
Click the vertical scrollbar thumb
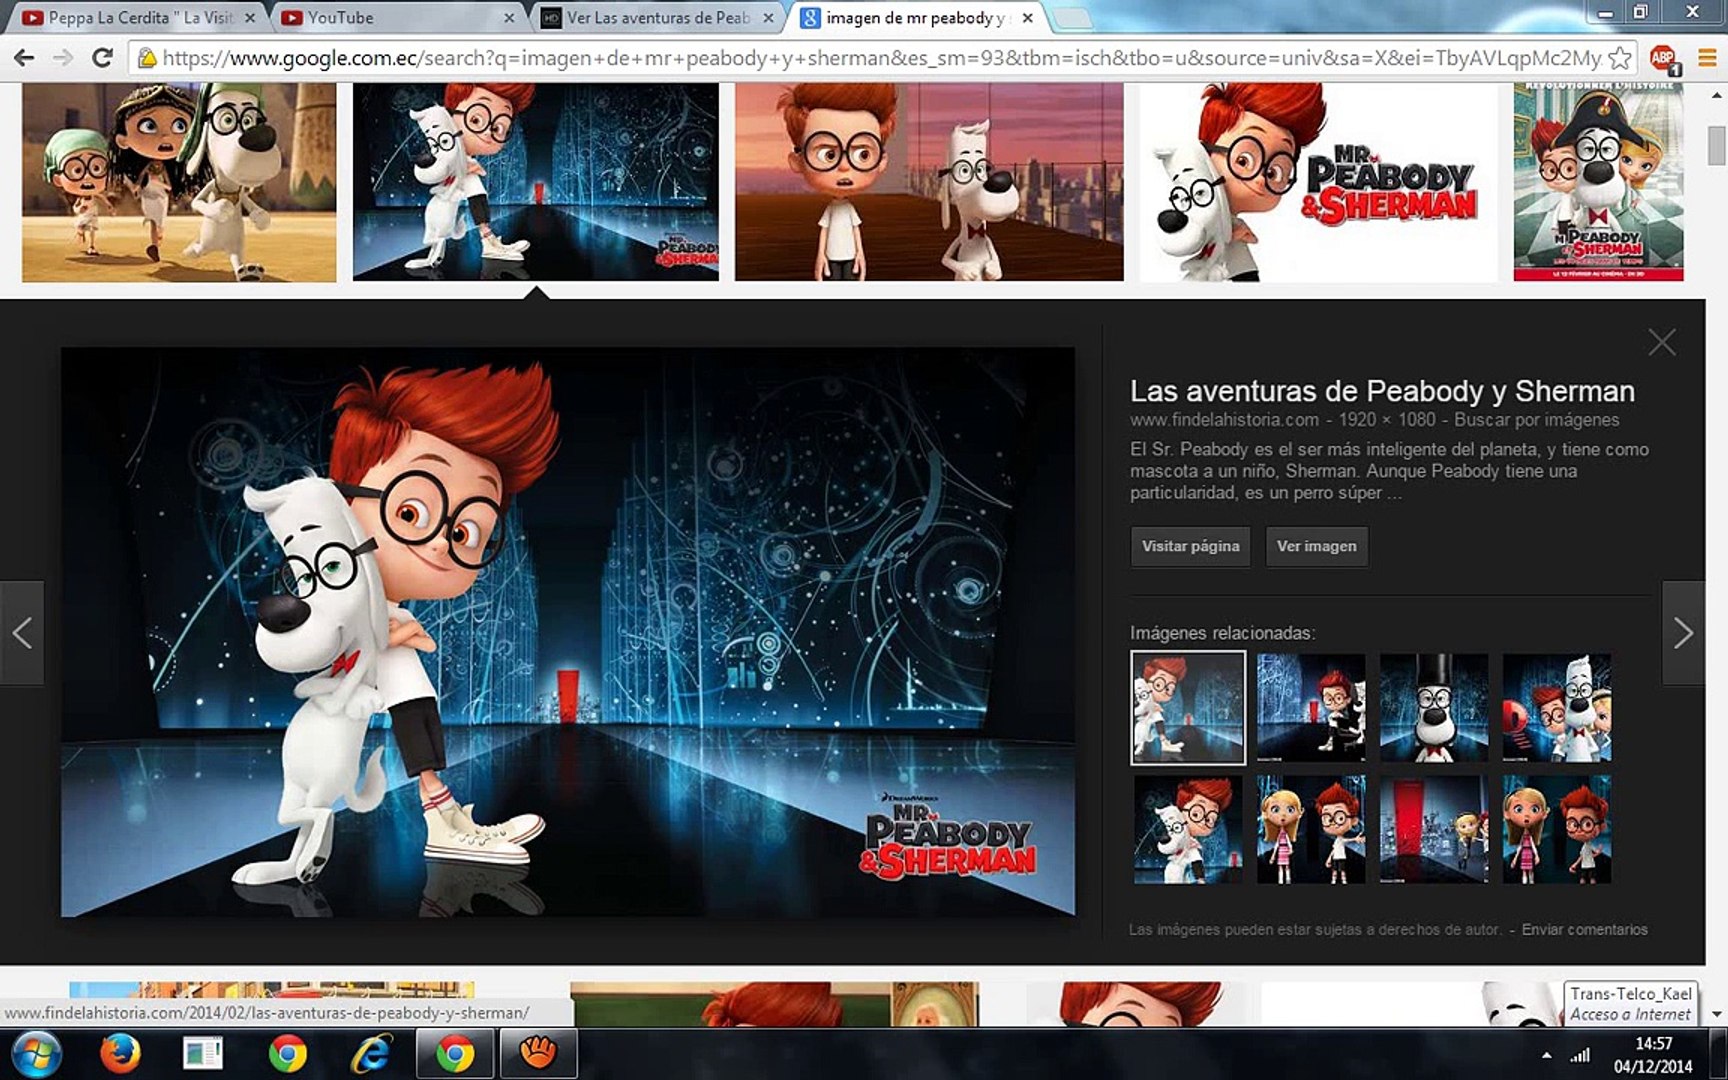click(x=1717, y=144)
